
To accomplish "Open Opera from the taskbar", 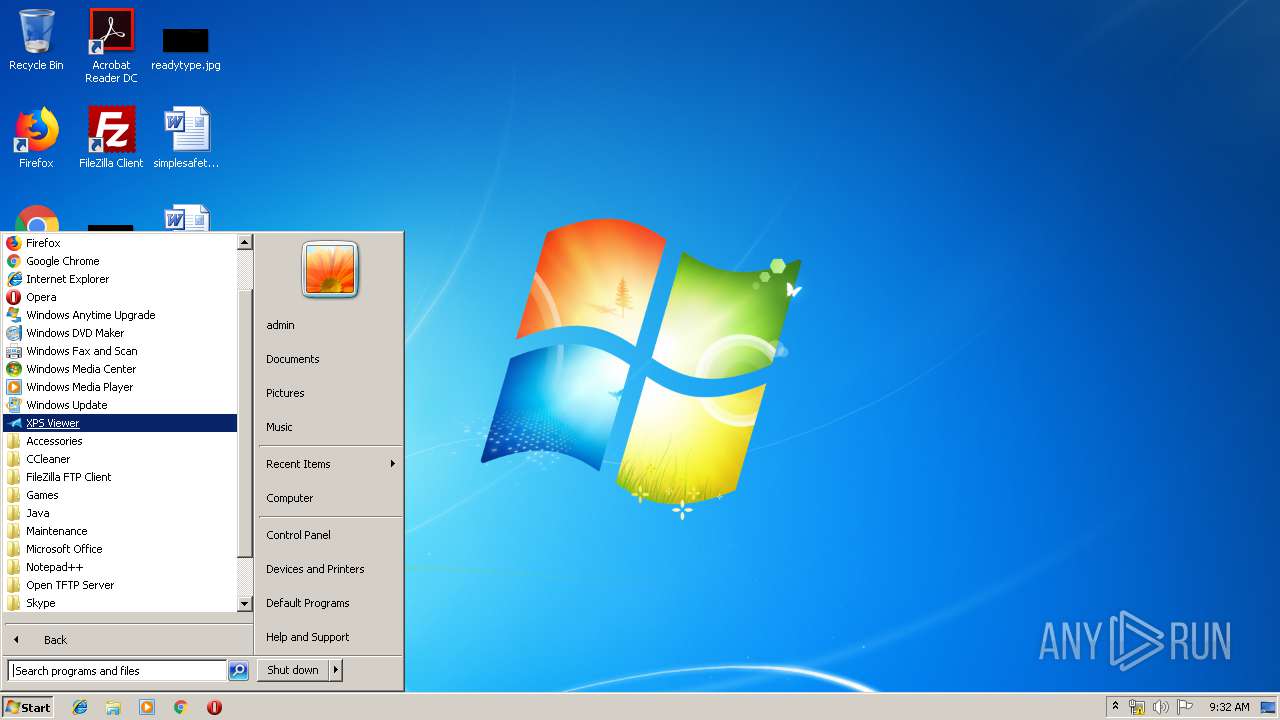I will coord(214,707).
